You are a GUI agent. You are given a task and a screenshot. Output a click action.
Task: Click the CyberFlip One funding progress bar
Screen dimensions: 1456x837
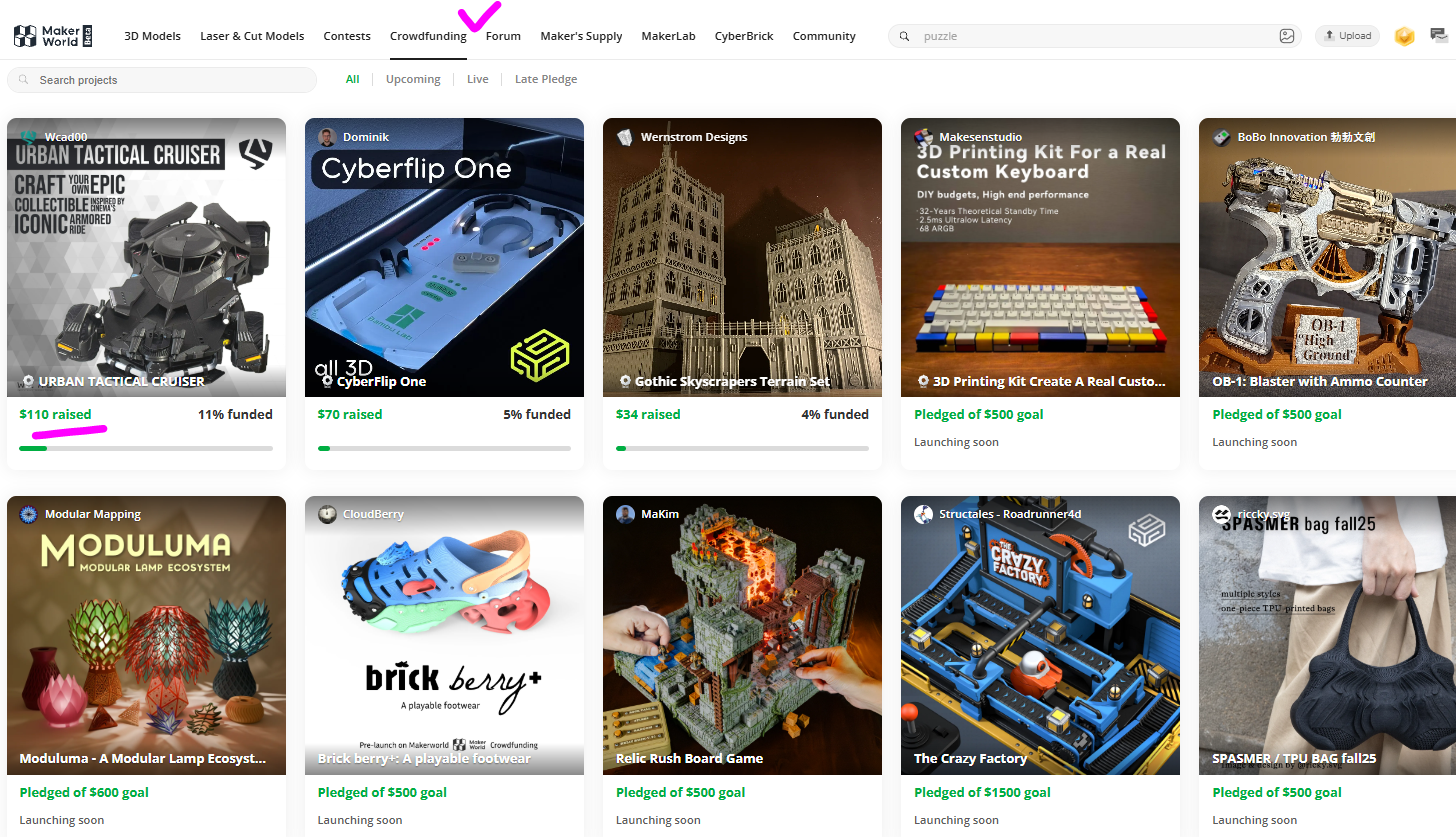[444, 448]
